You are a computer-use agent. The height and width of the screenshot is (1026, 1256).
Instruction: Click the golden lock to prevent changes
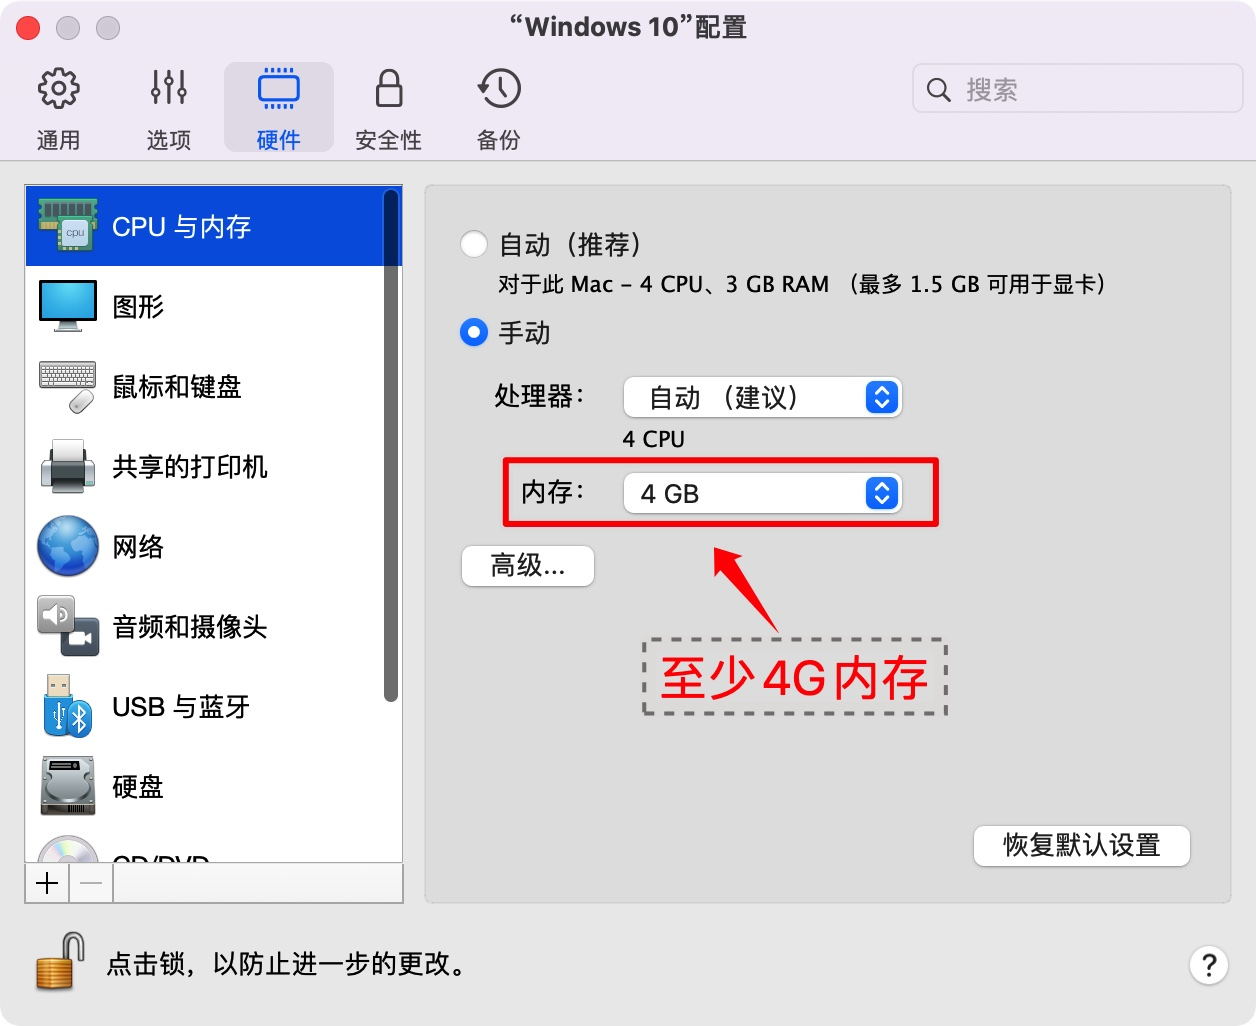click(60, 962)
